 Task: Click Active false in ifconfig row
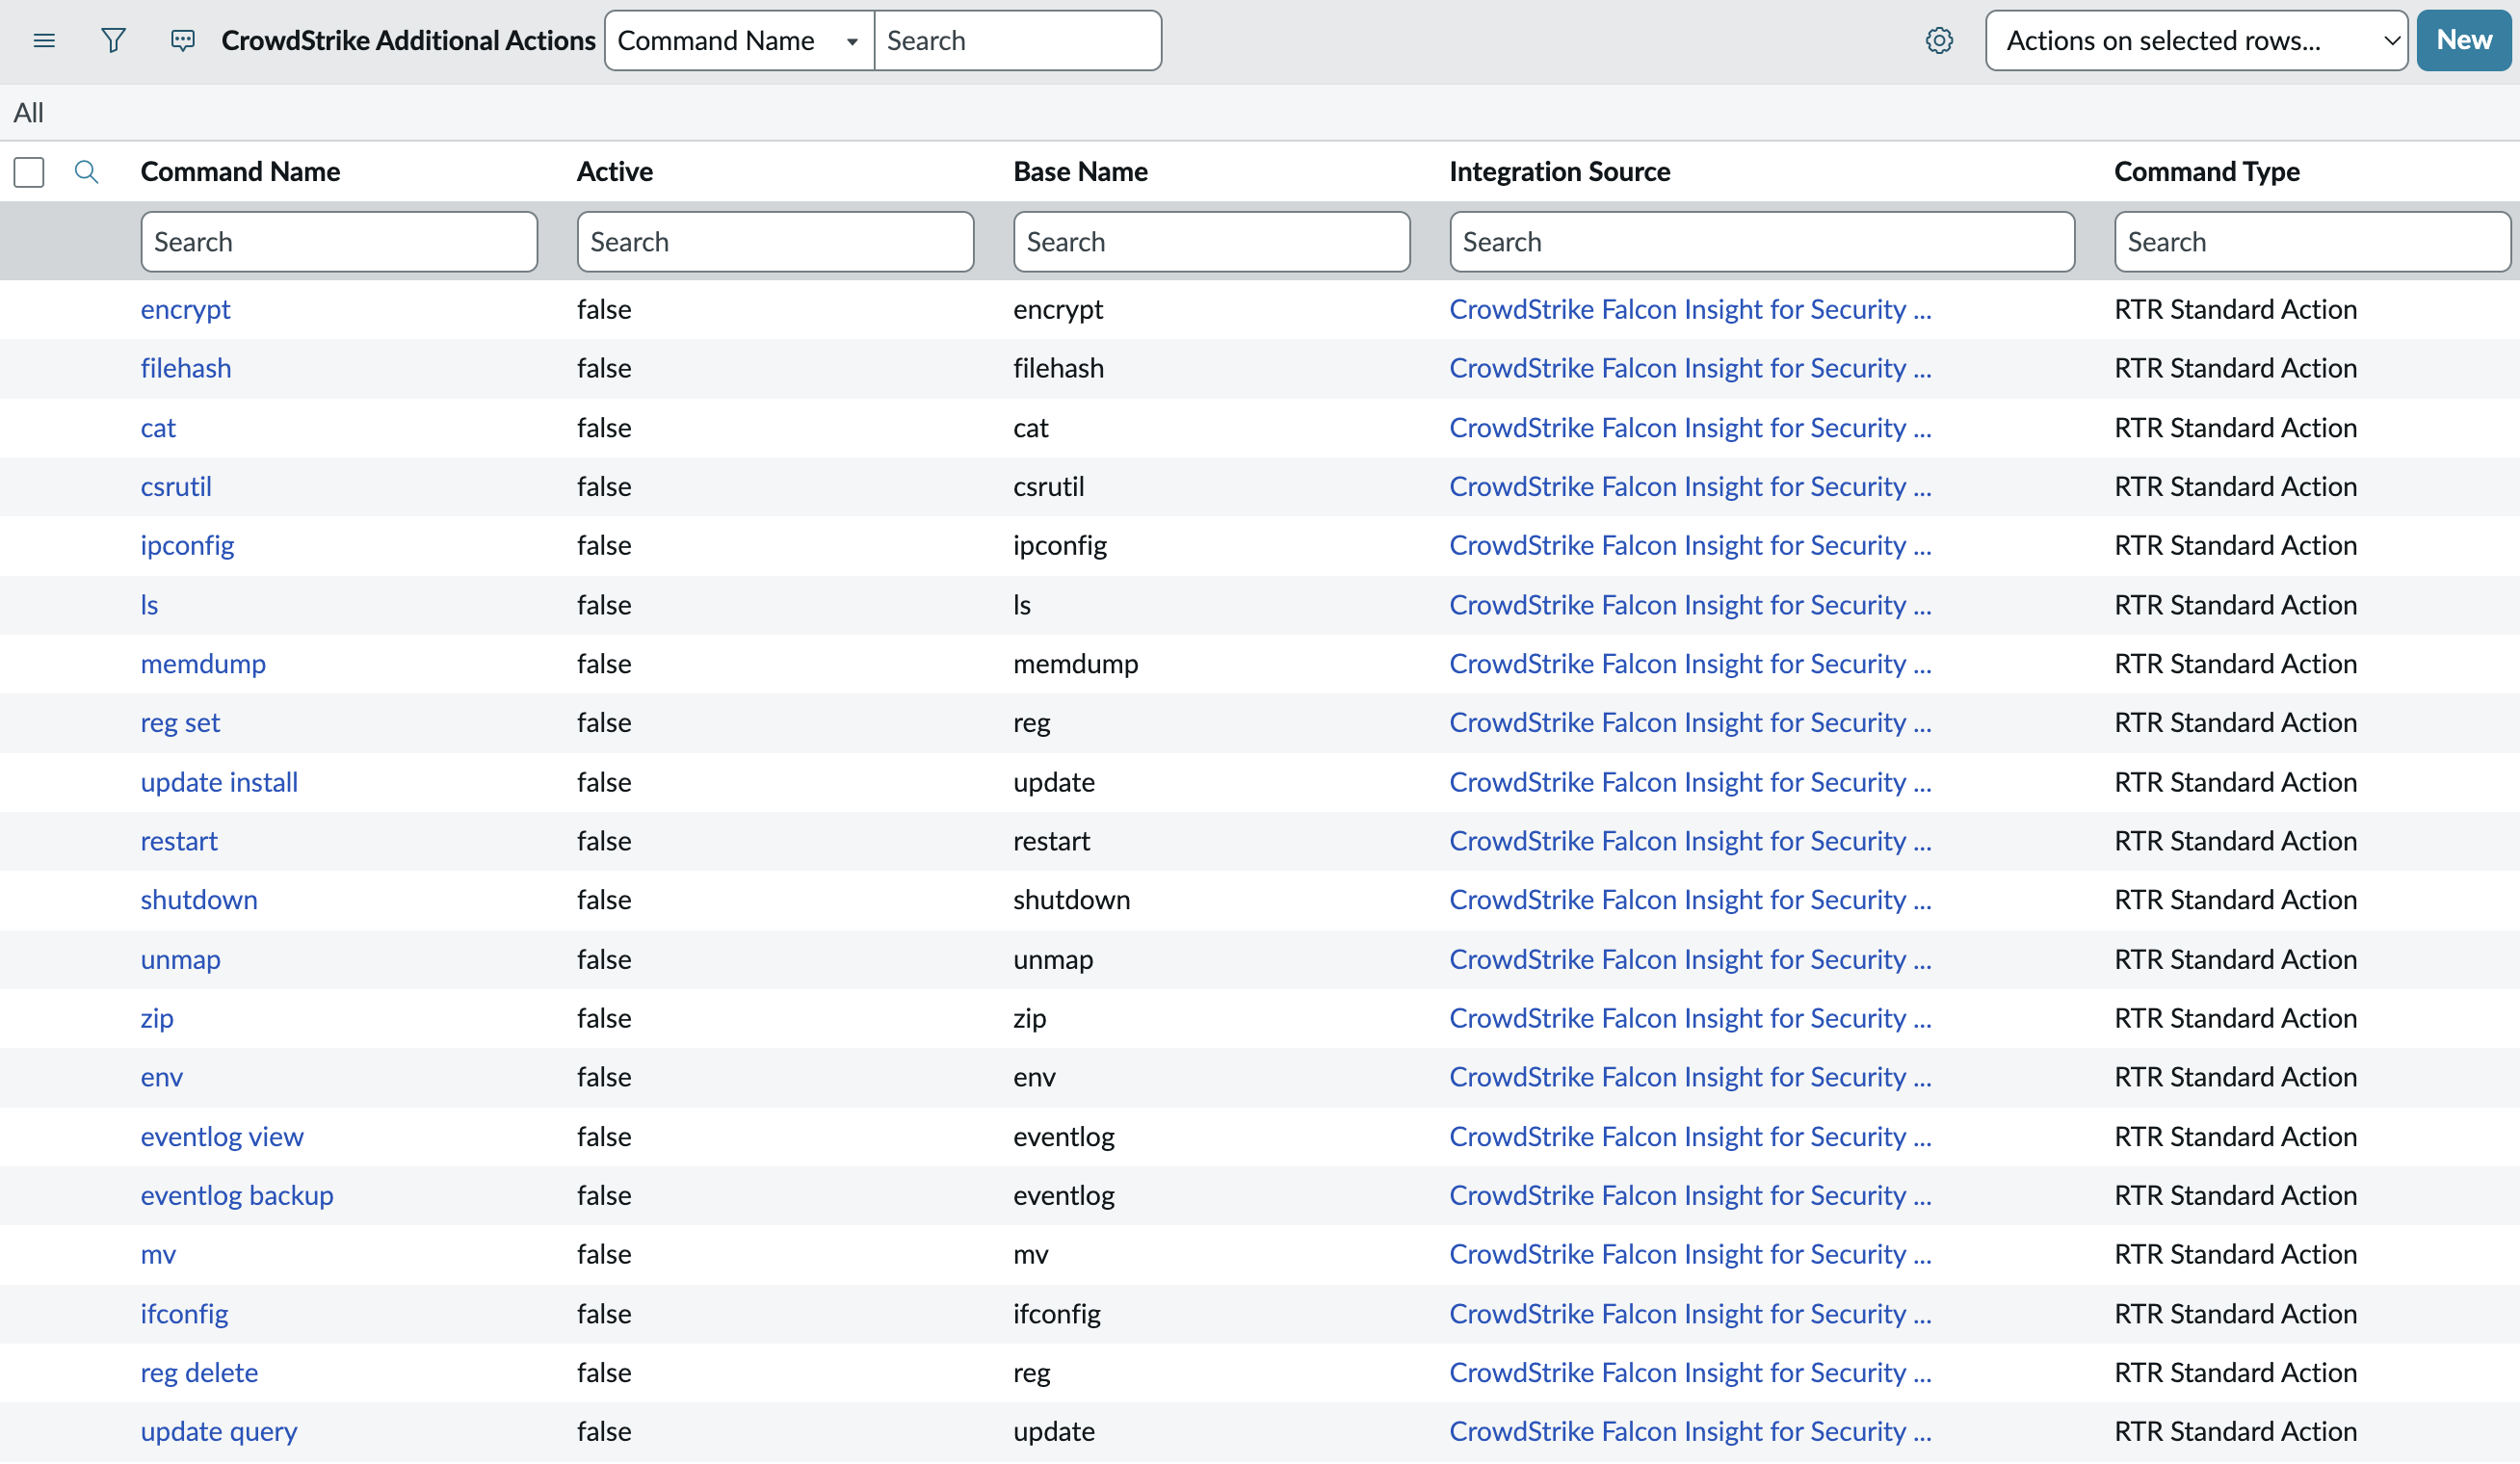point(604,1313)
